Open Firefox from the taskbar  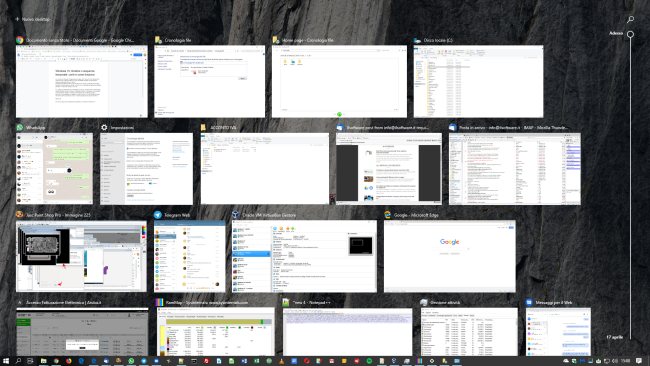(69, 361)
